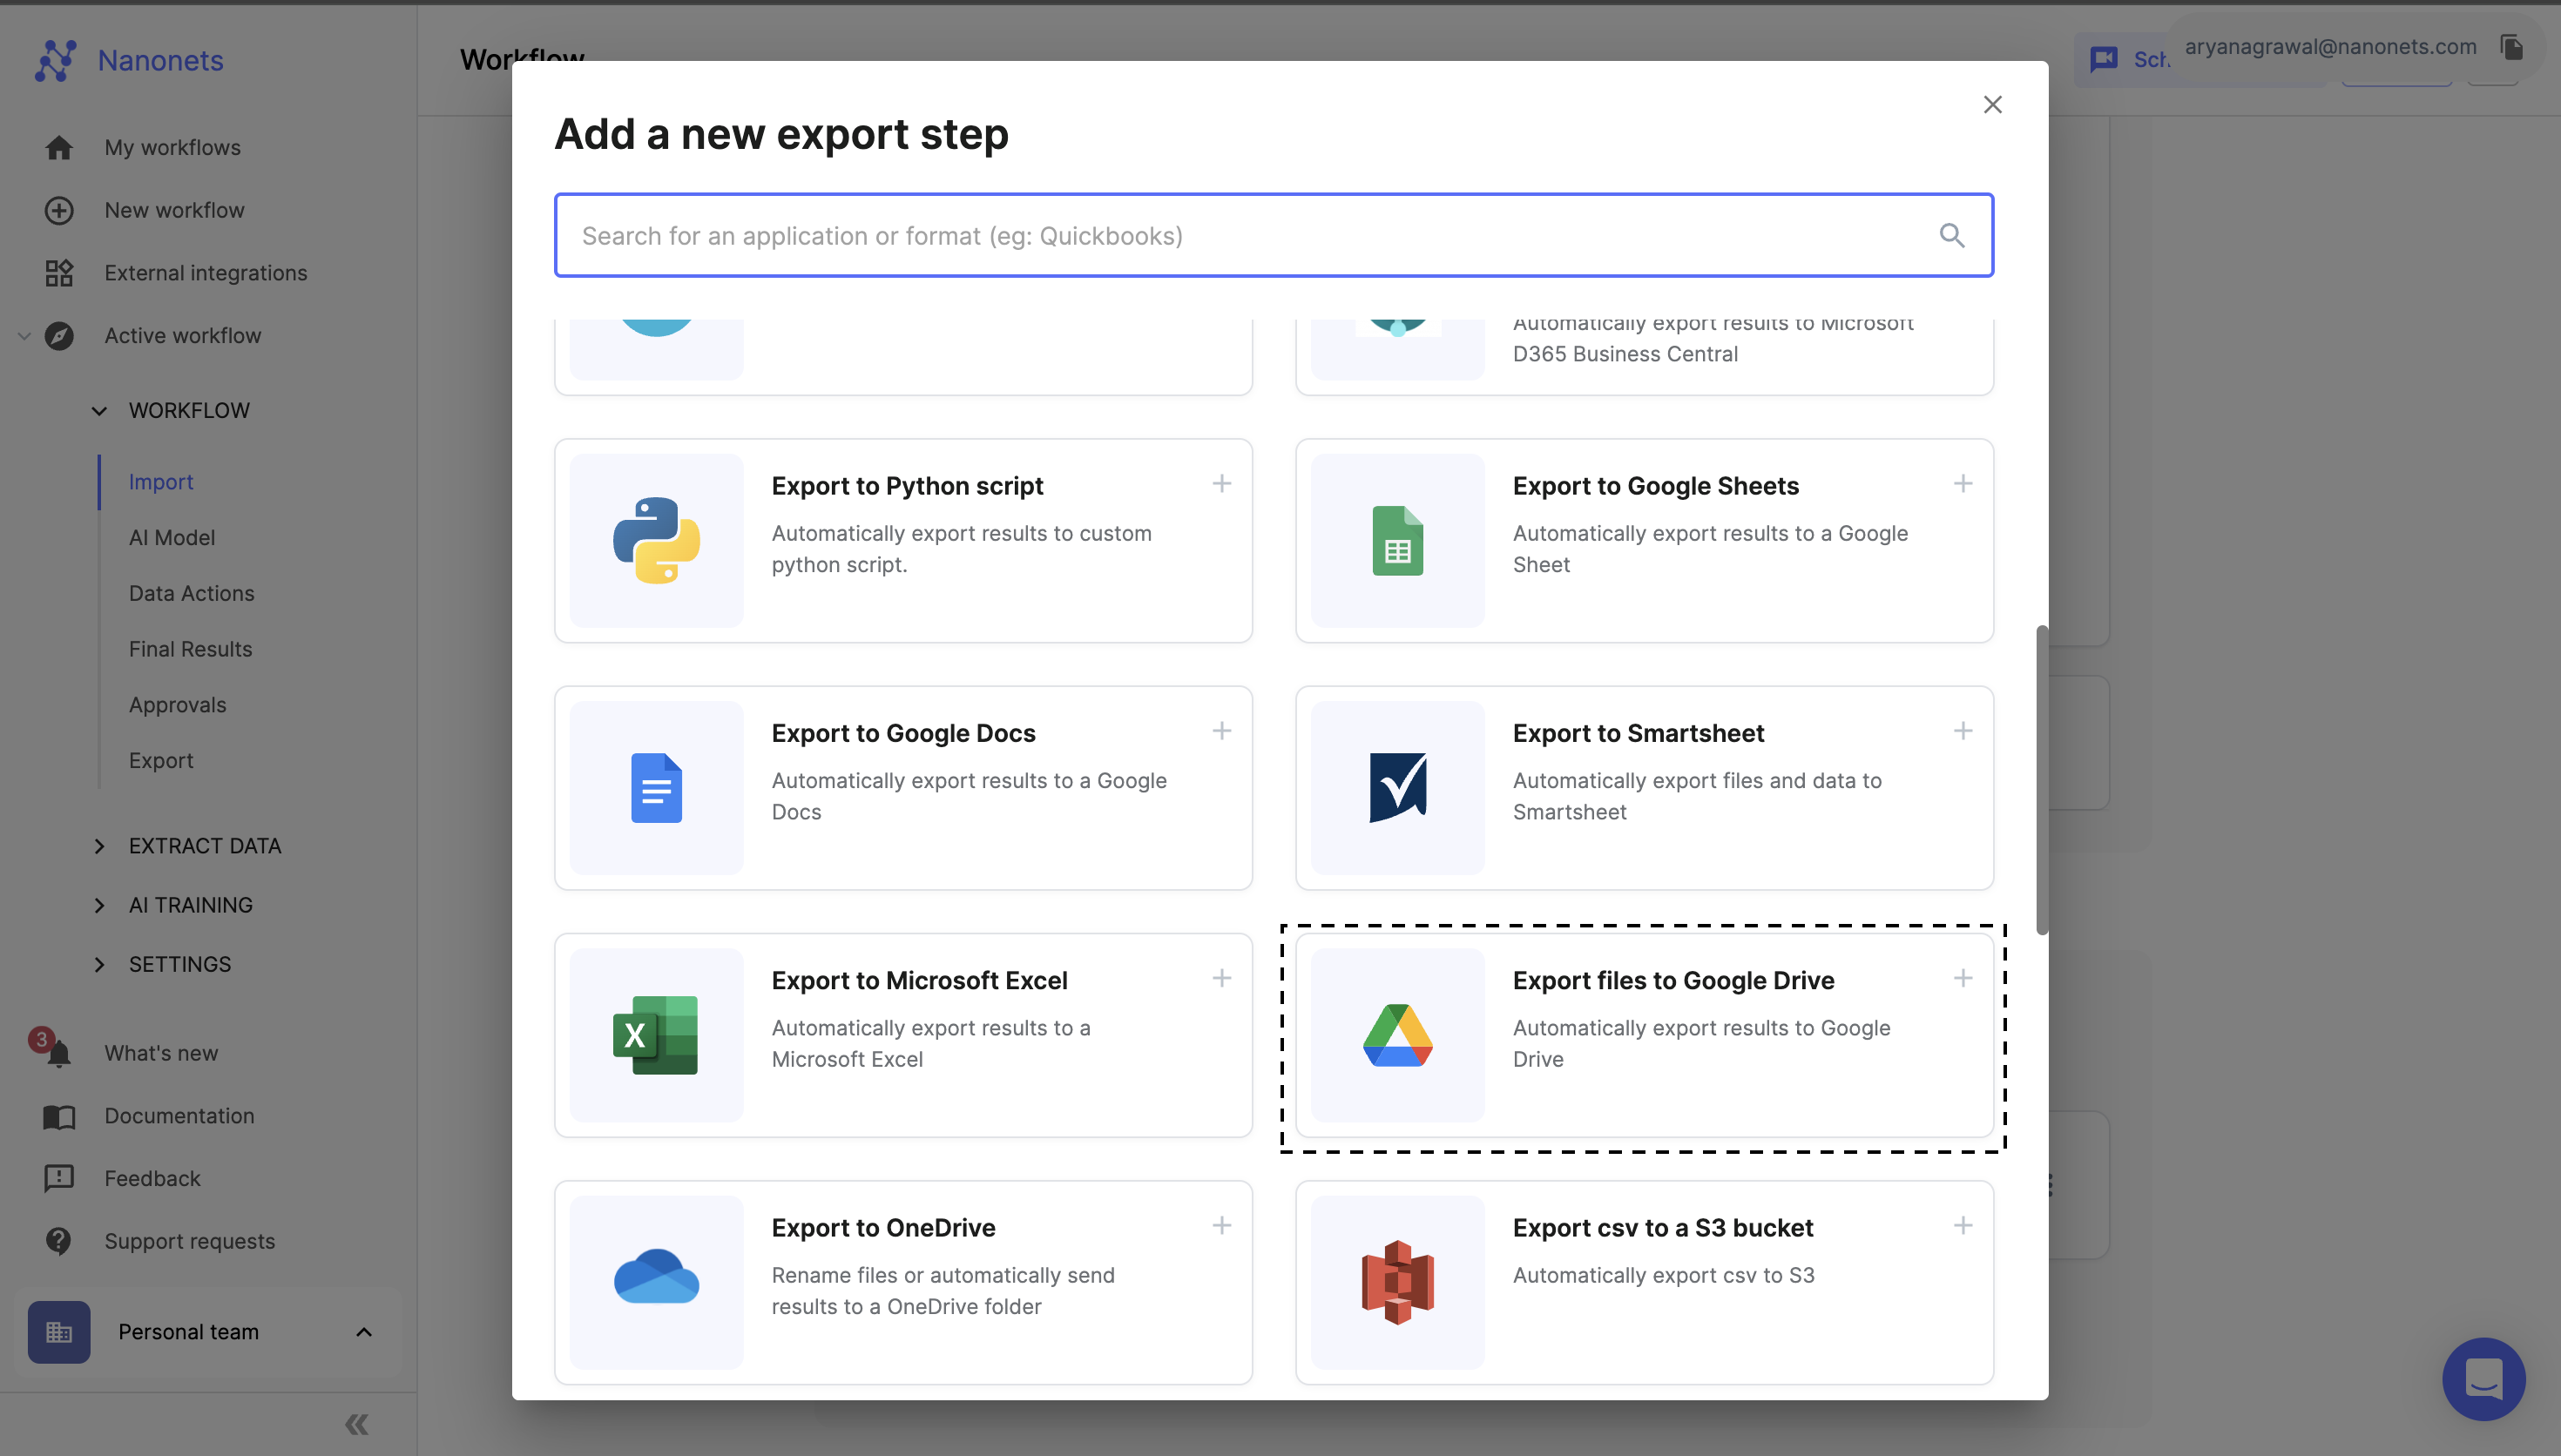Viewport: 2561px width, 1456px height.
Task: Add Python script export with plus icon
Action: [x=1222, y=484]
